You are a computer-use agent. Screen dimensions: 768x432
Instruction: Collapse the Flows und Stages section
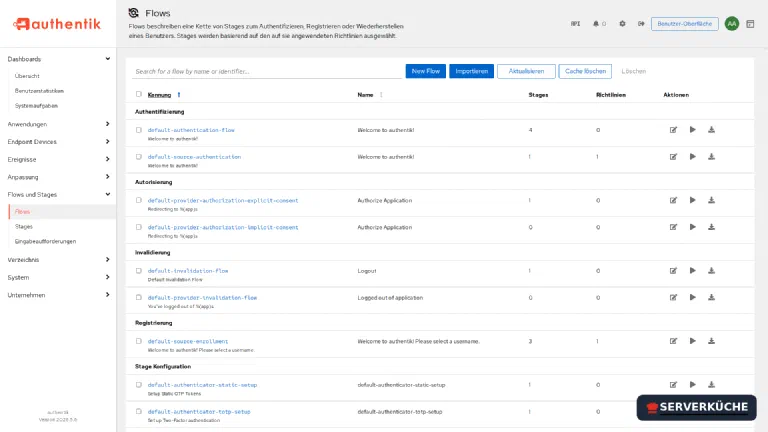point(58,195)
